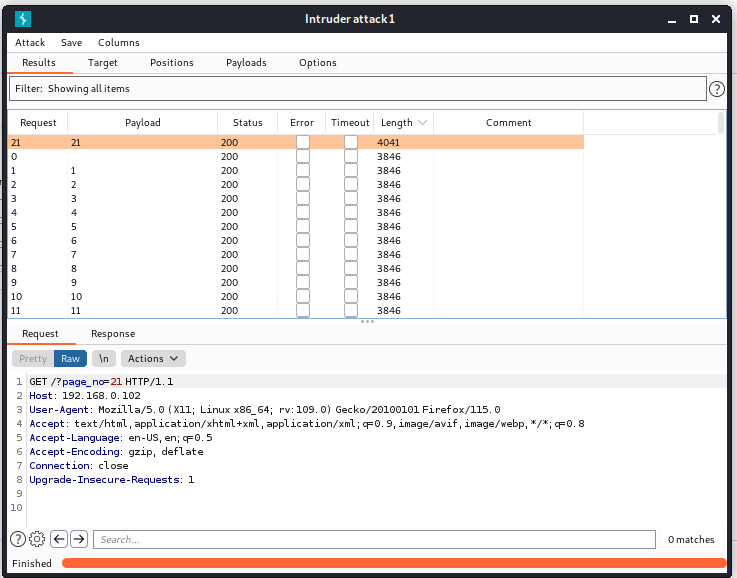
Task: Click the Host header line
Action: 85,396
